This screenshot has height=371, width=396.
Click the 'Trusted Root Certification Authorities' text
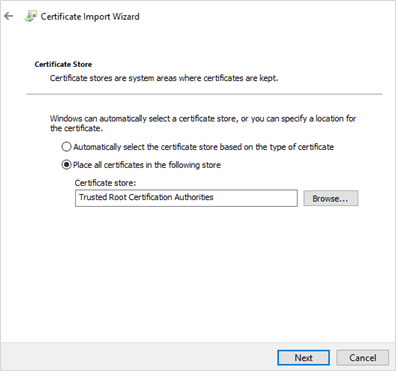[146, 197]
